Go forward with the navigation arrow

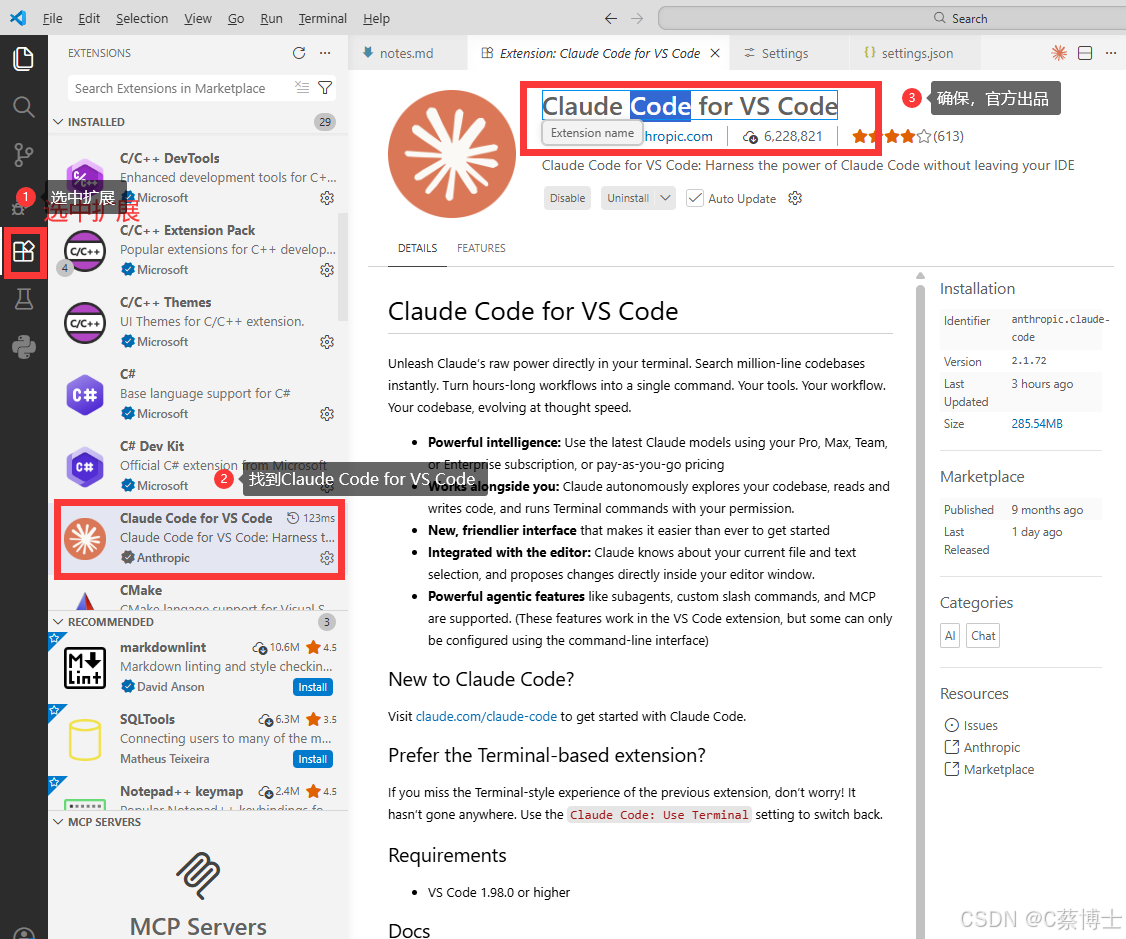pos(637,19)
